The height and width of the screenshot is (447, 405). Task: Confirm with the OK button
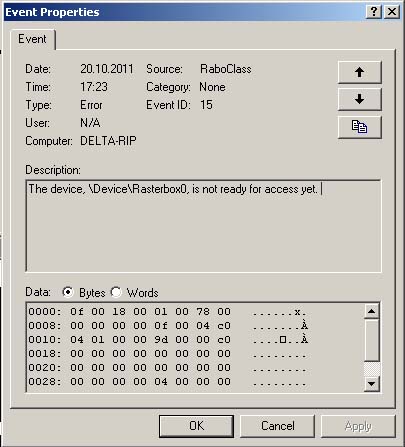tap(196, 426)
